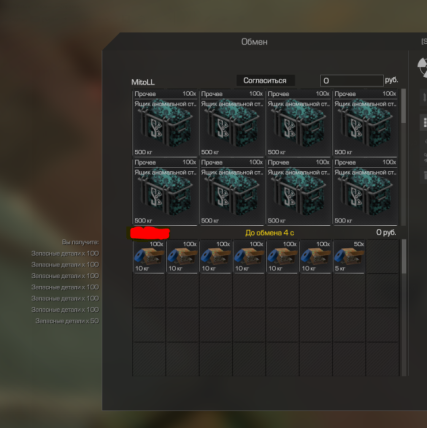Select the first anomalous crate in MitoLL's top row

pos(165,123)
